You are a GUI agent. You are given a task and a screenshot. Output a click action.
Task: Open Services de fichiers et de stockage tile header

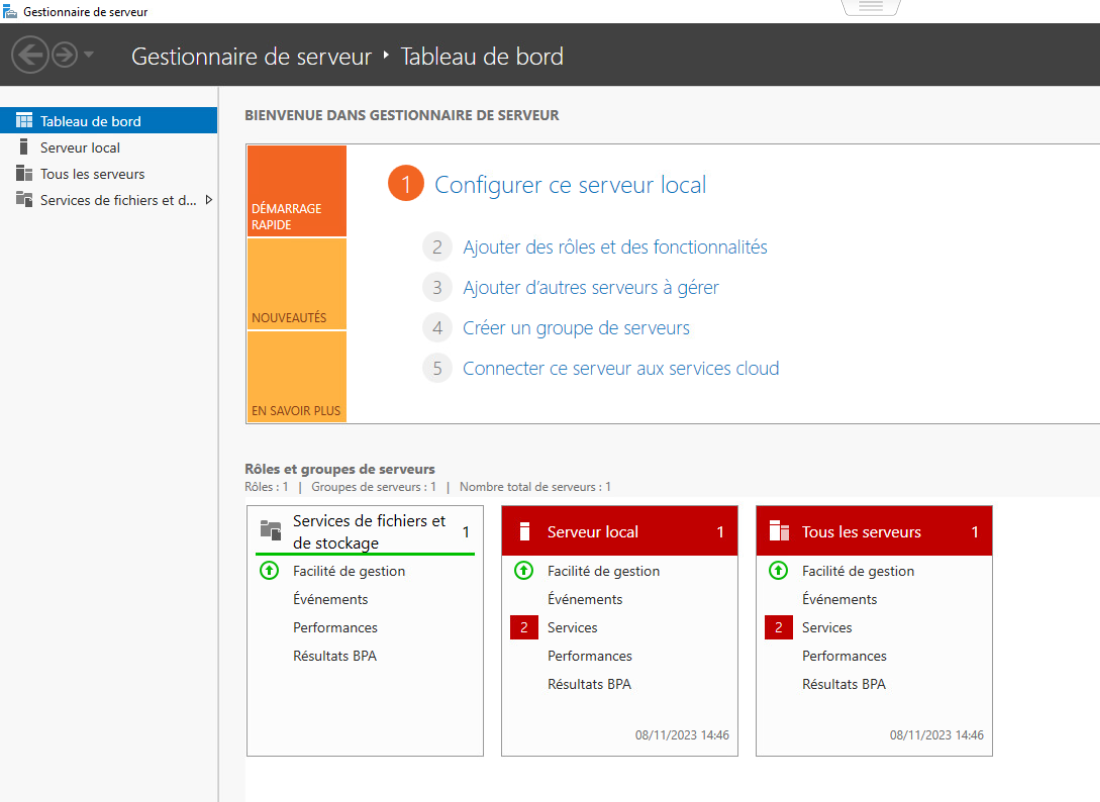365,531
